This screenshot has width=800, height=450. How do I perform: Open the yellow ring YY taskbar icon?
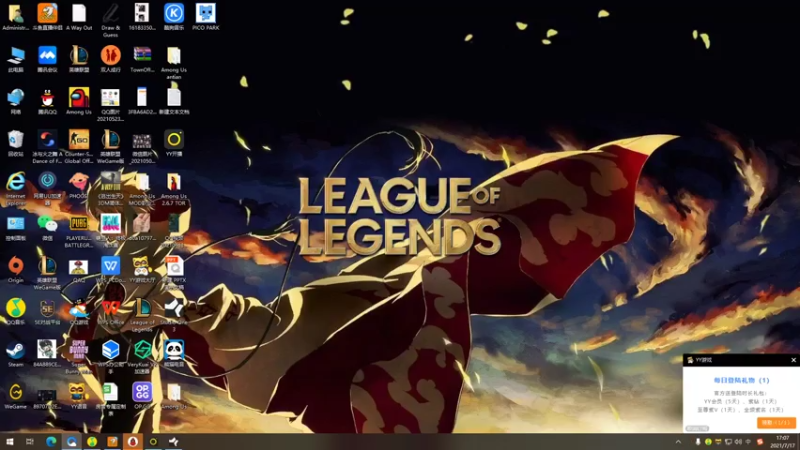(x=153, y=442)
